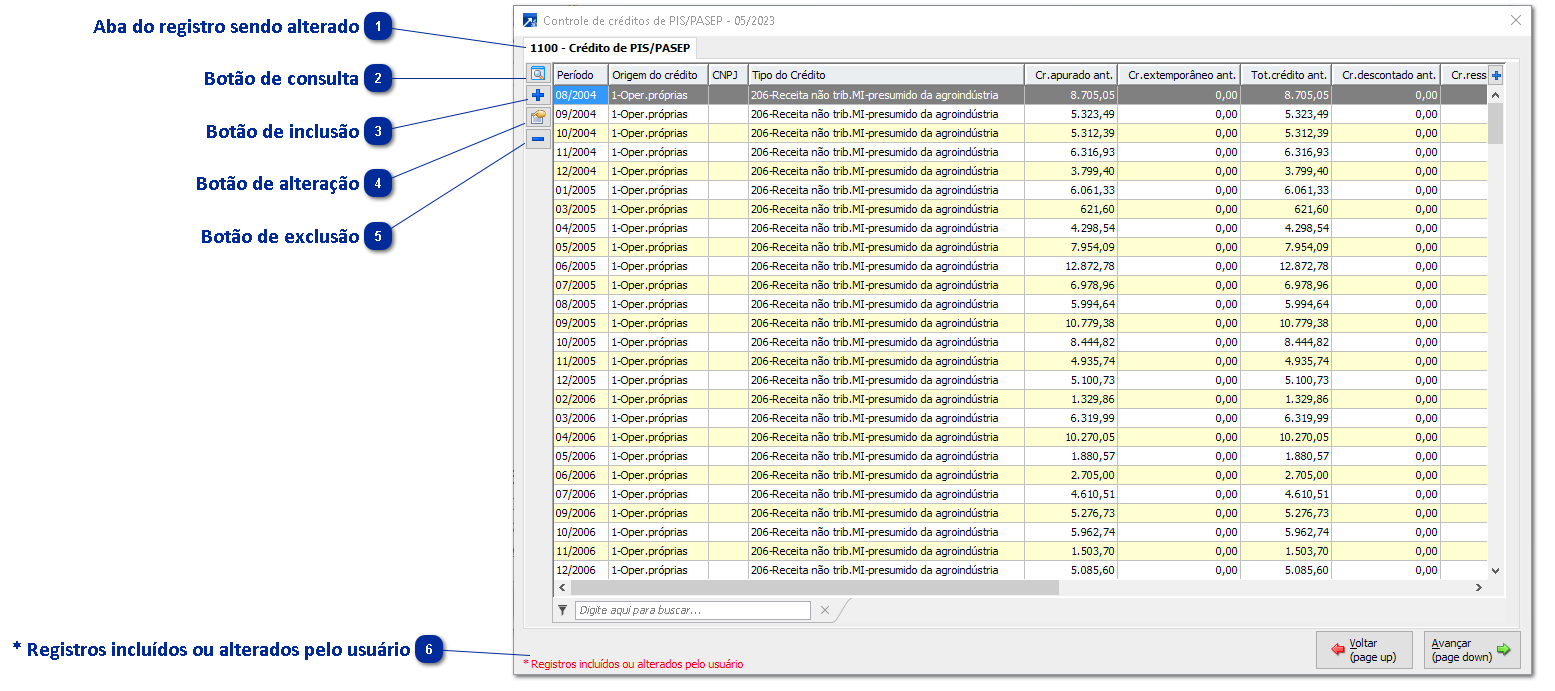Click the alteração edit record button
The image size is (1555, 691).
coord(538,118)
